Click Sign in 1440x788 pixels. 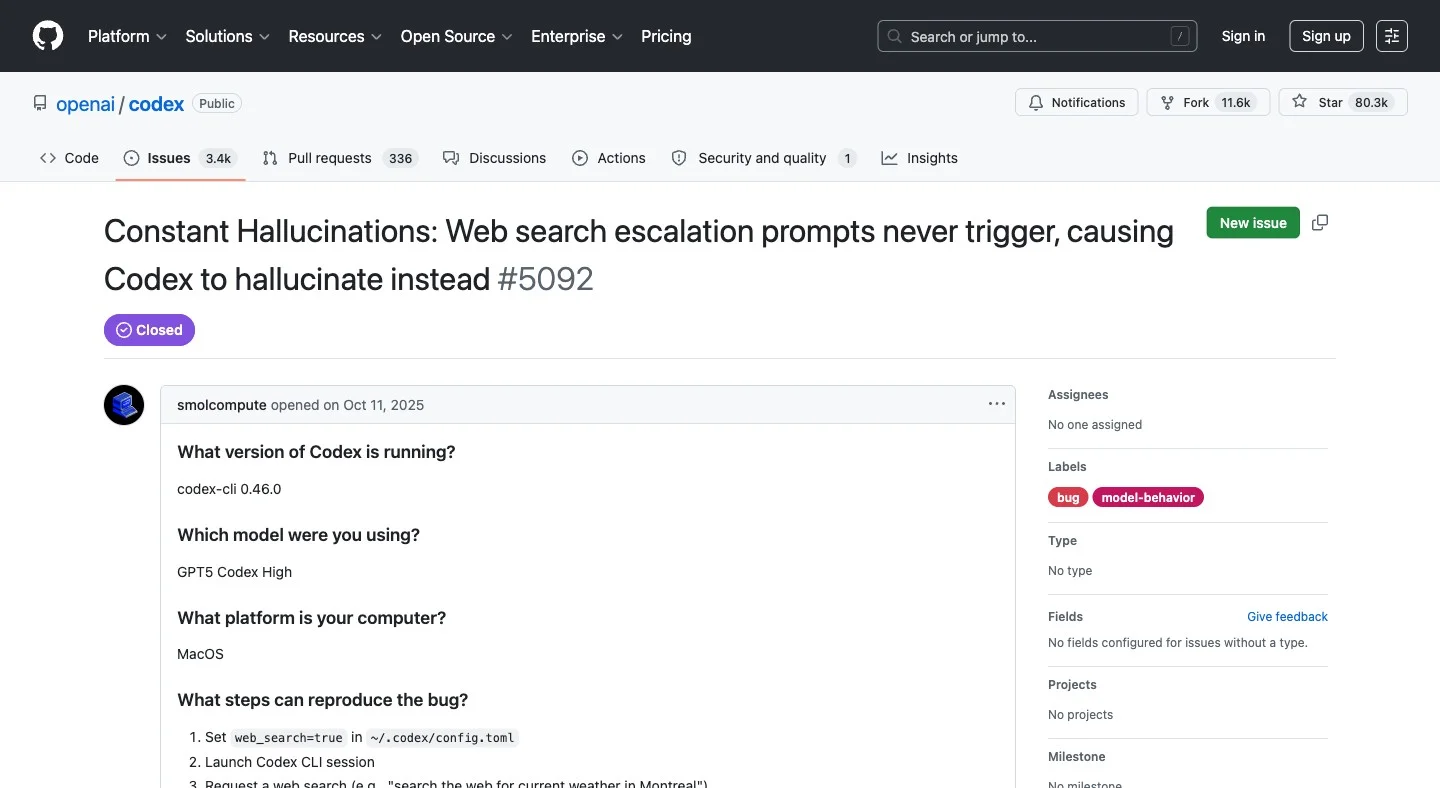click(x=1243, y=36)
